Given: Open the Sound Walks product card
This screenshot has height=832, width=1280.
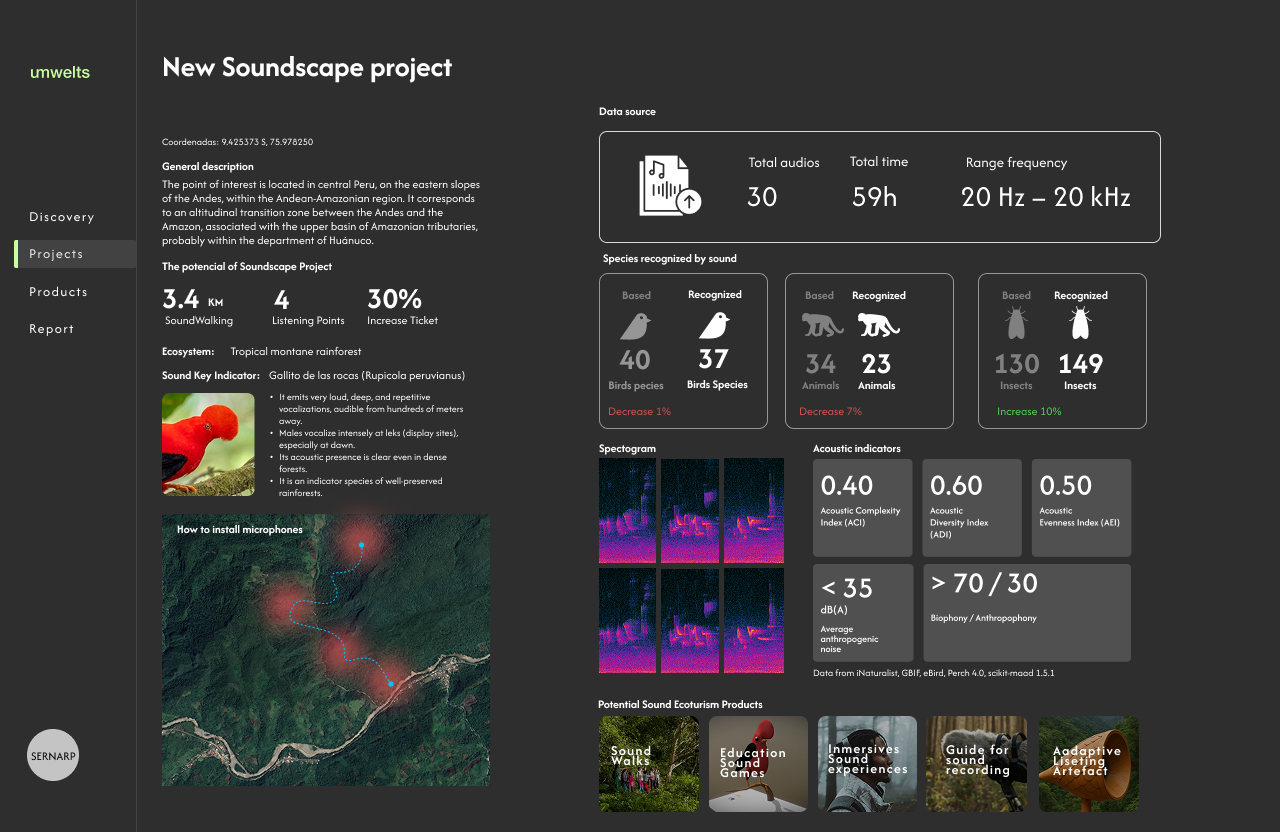Looking at the screenshot, I should coord(649,763).
